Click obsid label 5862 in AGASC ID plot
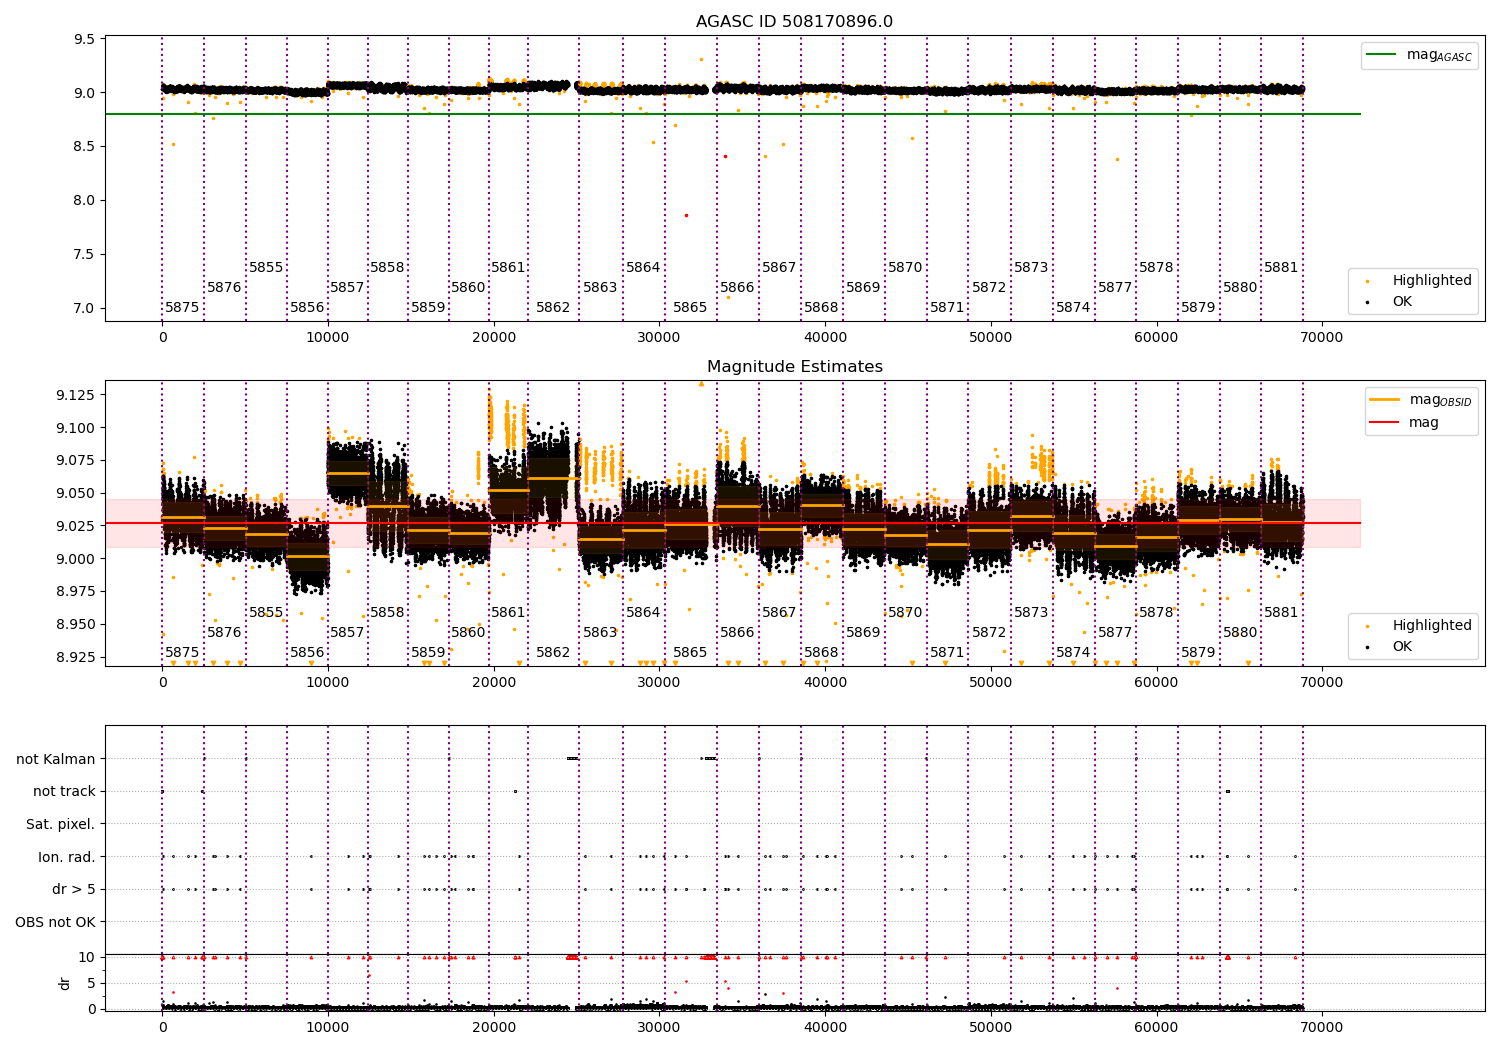This screenshot has height=1050, width=1500. coord(553,308)
